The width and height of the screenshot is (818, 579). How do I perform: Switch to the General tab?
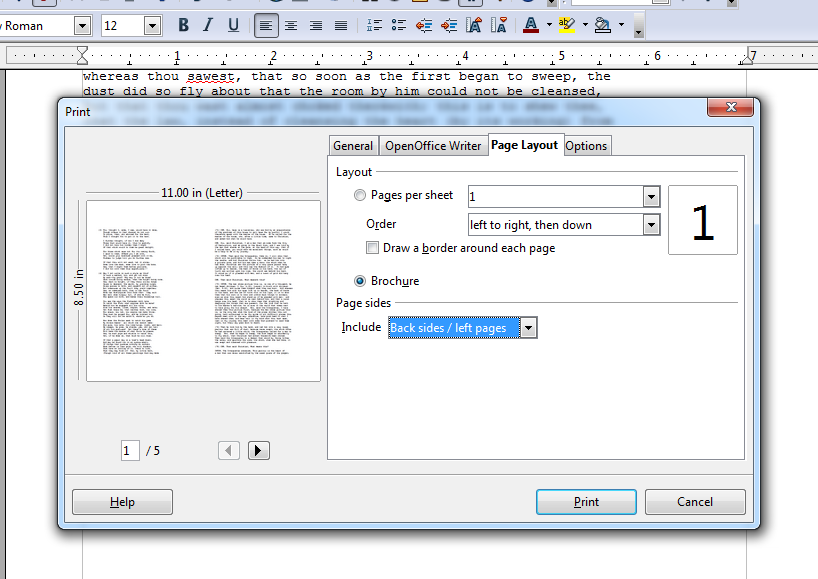click(x=353, y=146)
